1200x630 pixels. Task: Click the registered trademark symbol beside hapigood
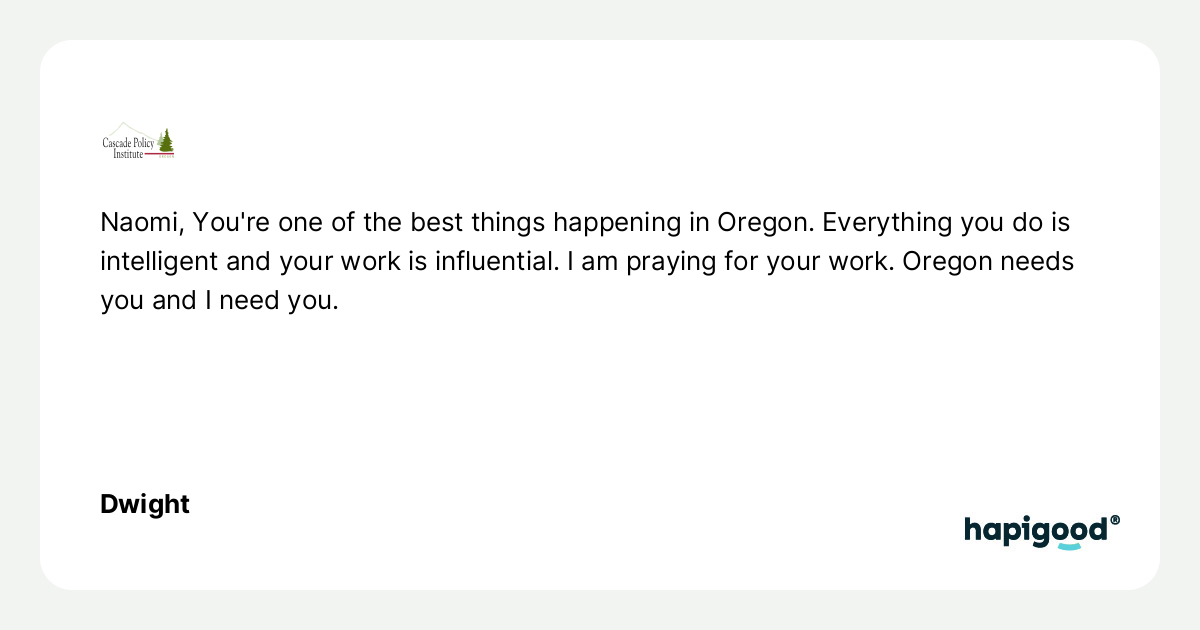tap(1115, 520)
